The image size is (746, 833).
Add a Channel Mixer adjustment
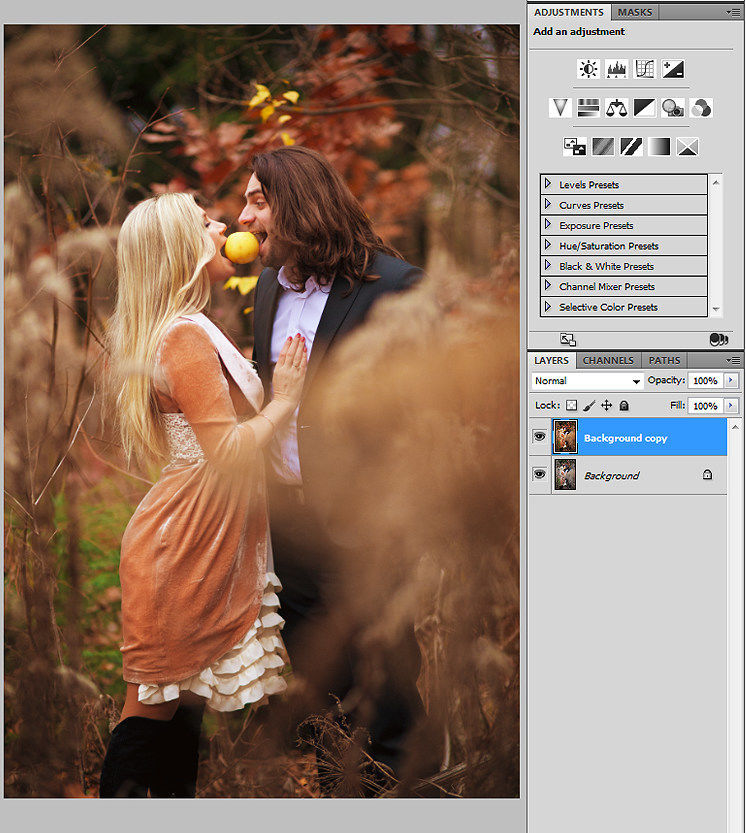click(x=701, y=108)
